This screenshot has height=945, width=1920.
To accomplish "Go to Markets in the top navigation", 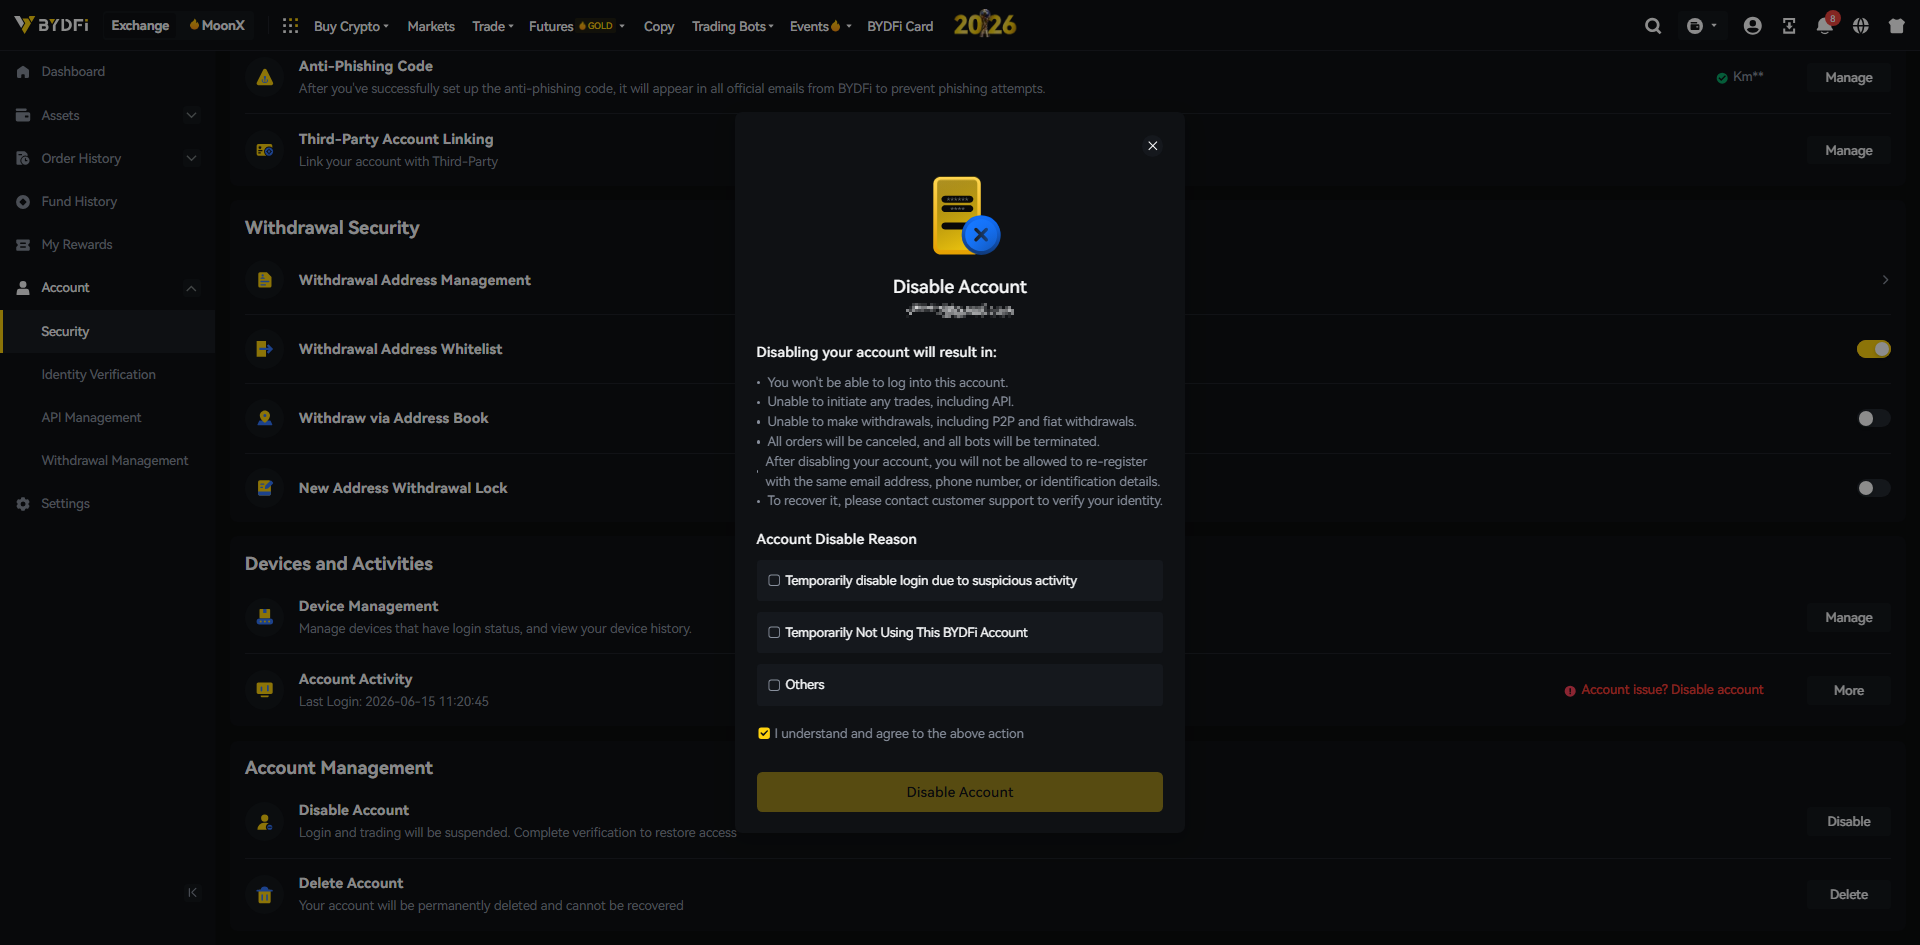I will (x=431, y=26).
